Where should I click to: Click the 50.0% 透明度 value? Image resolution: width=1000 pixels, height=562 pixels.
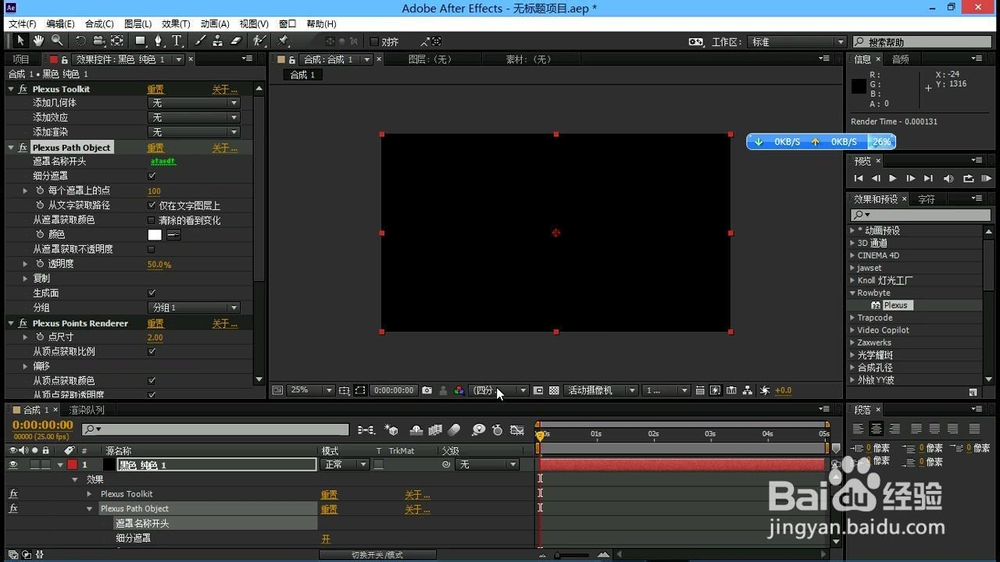point(159,264)
